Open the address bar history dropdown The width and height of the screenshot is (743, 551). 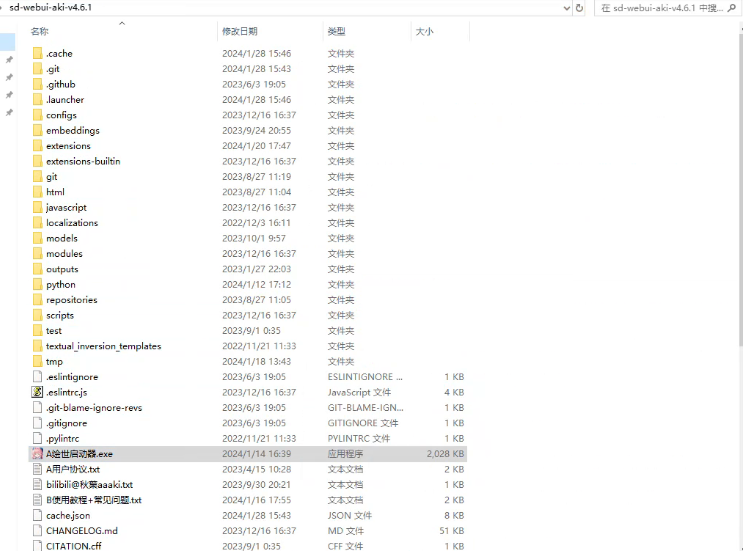pos(567,8)
